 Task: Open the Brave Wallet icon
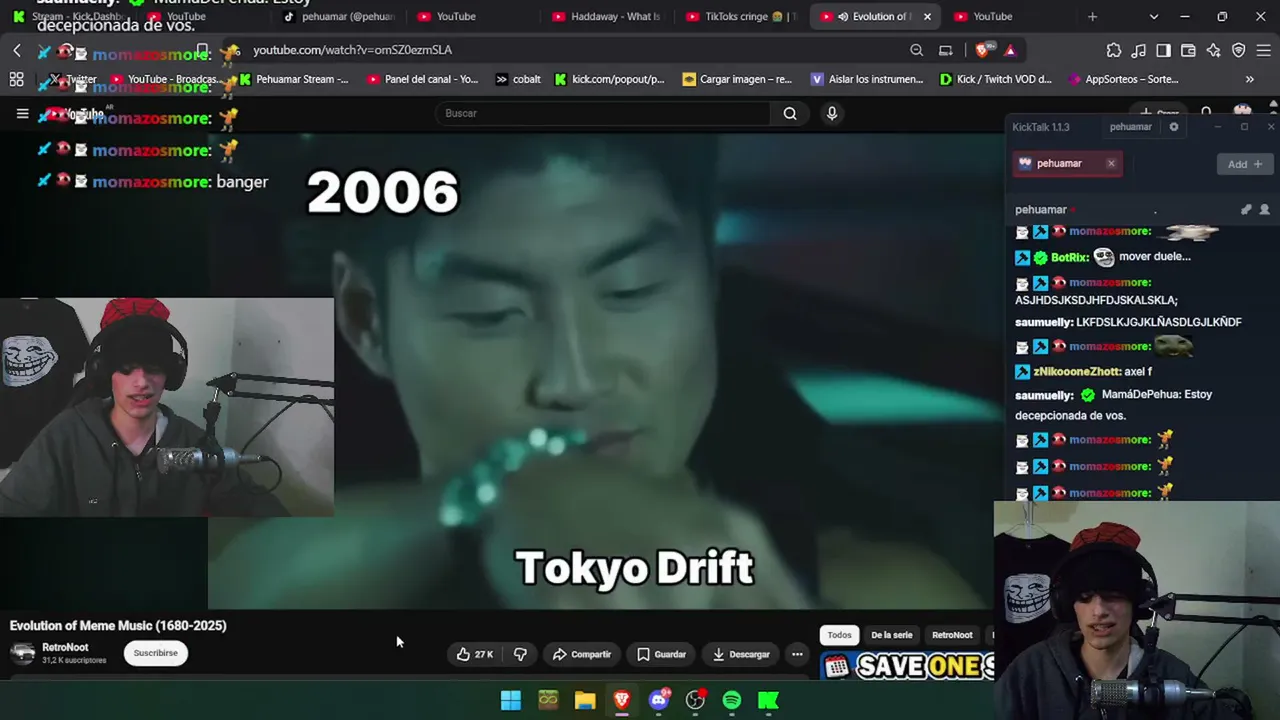pyautogui.click(x=1189, y=50)
